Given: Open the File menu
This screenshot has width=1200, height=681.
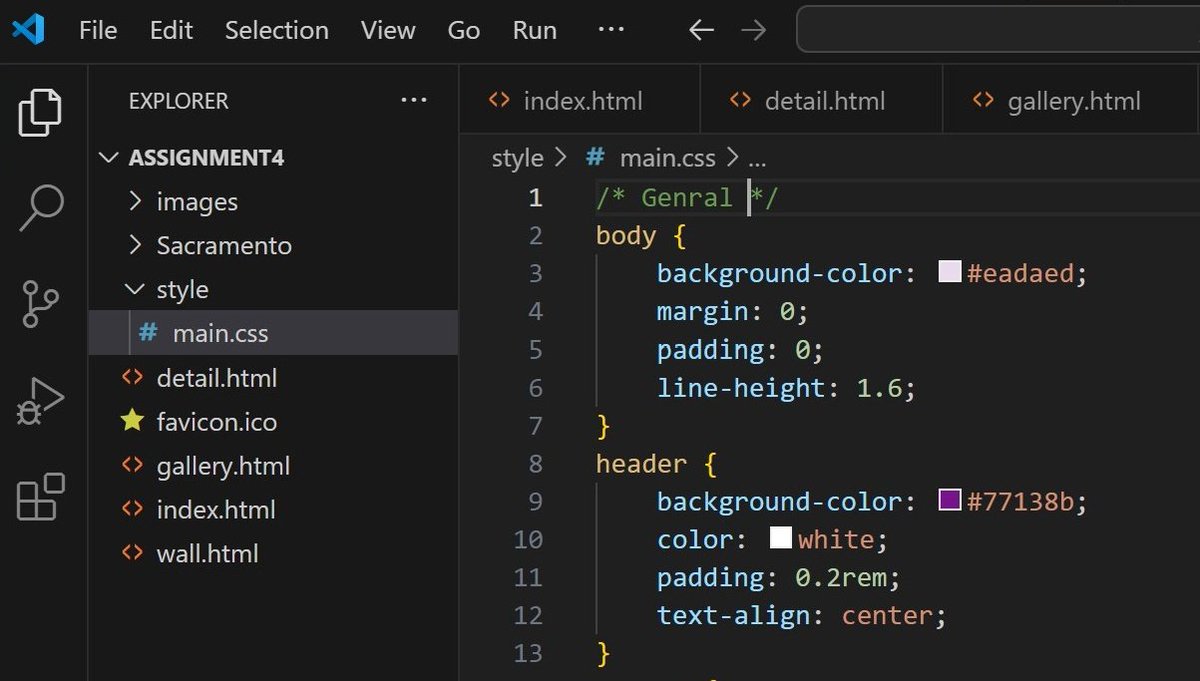Looking at the screenshot, I should [x=98, y=30].
